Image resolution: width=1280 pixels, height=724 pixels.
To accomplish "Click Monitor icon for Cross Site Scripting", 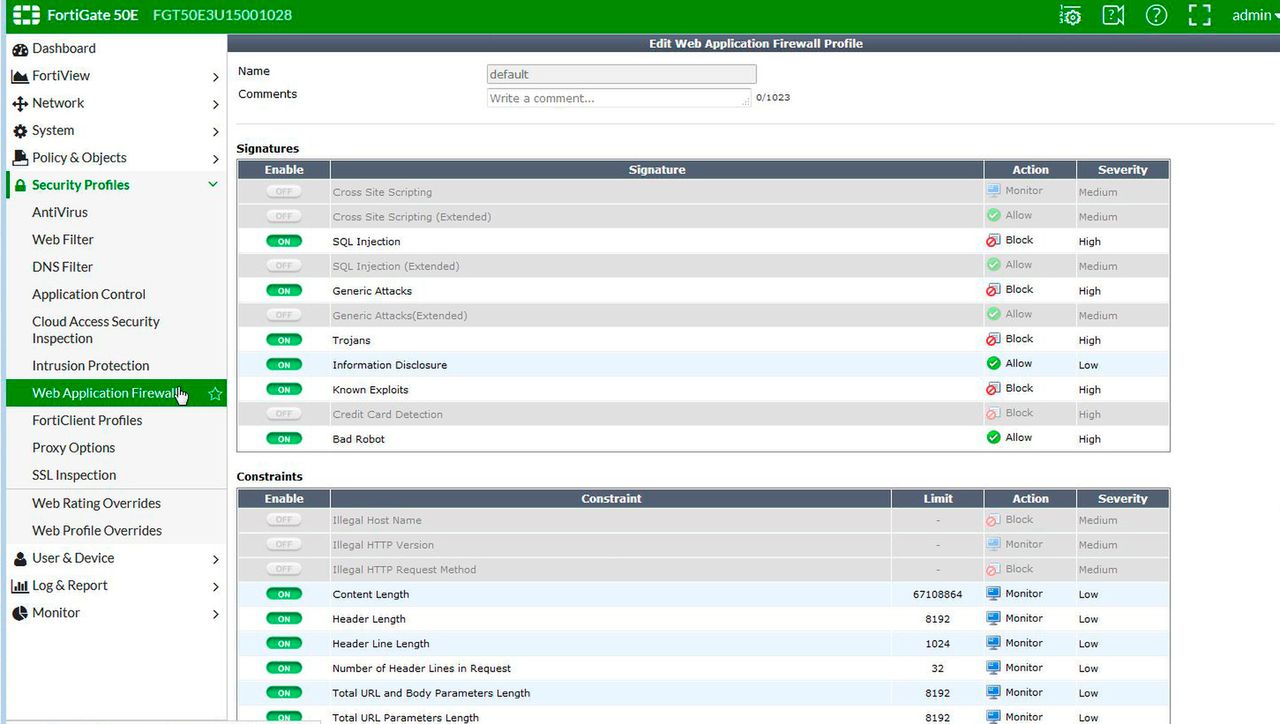I will (993, 190).
